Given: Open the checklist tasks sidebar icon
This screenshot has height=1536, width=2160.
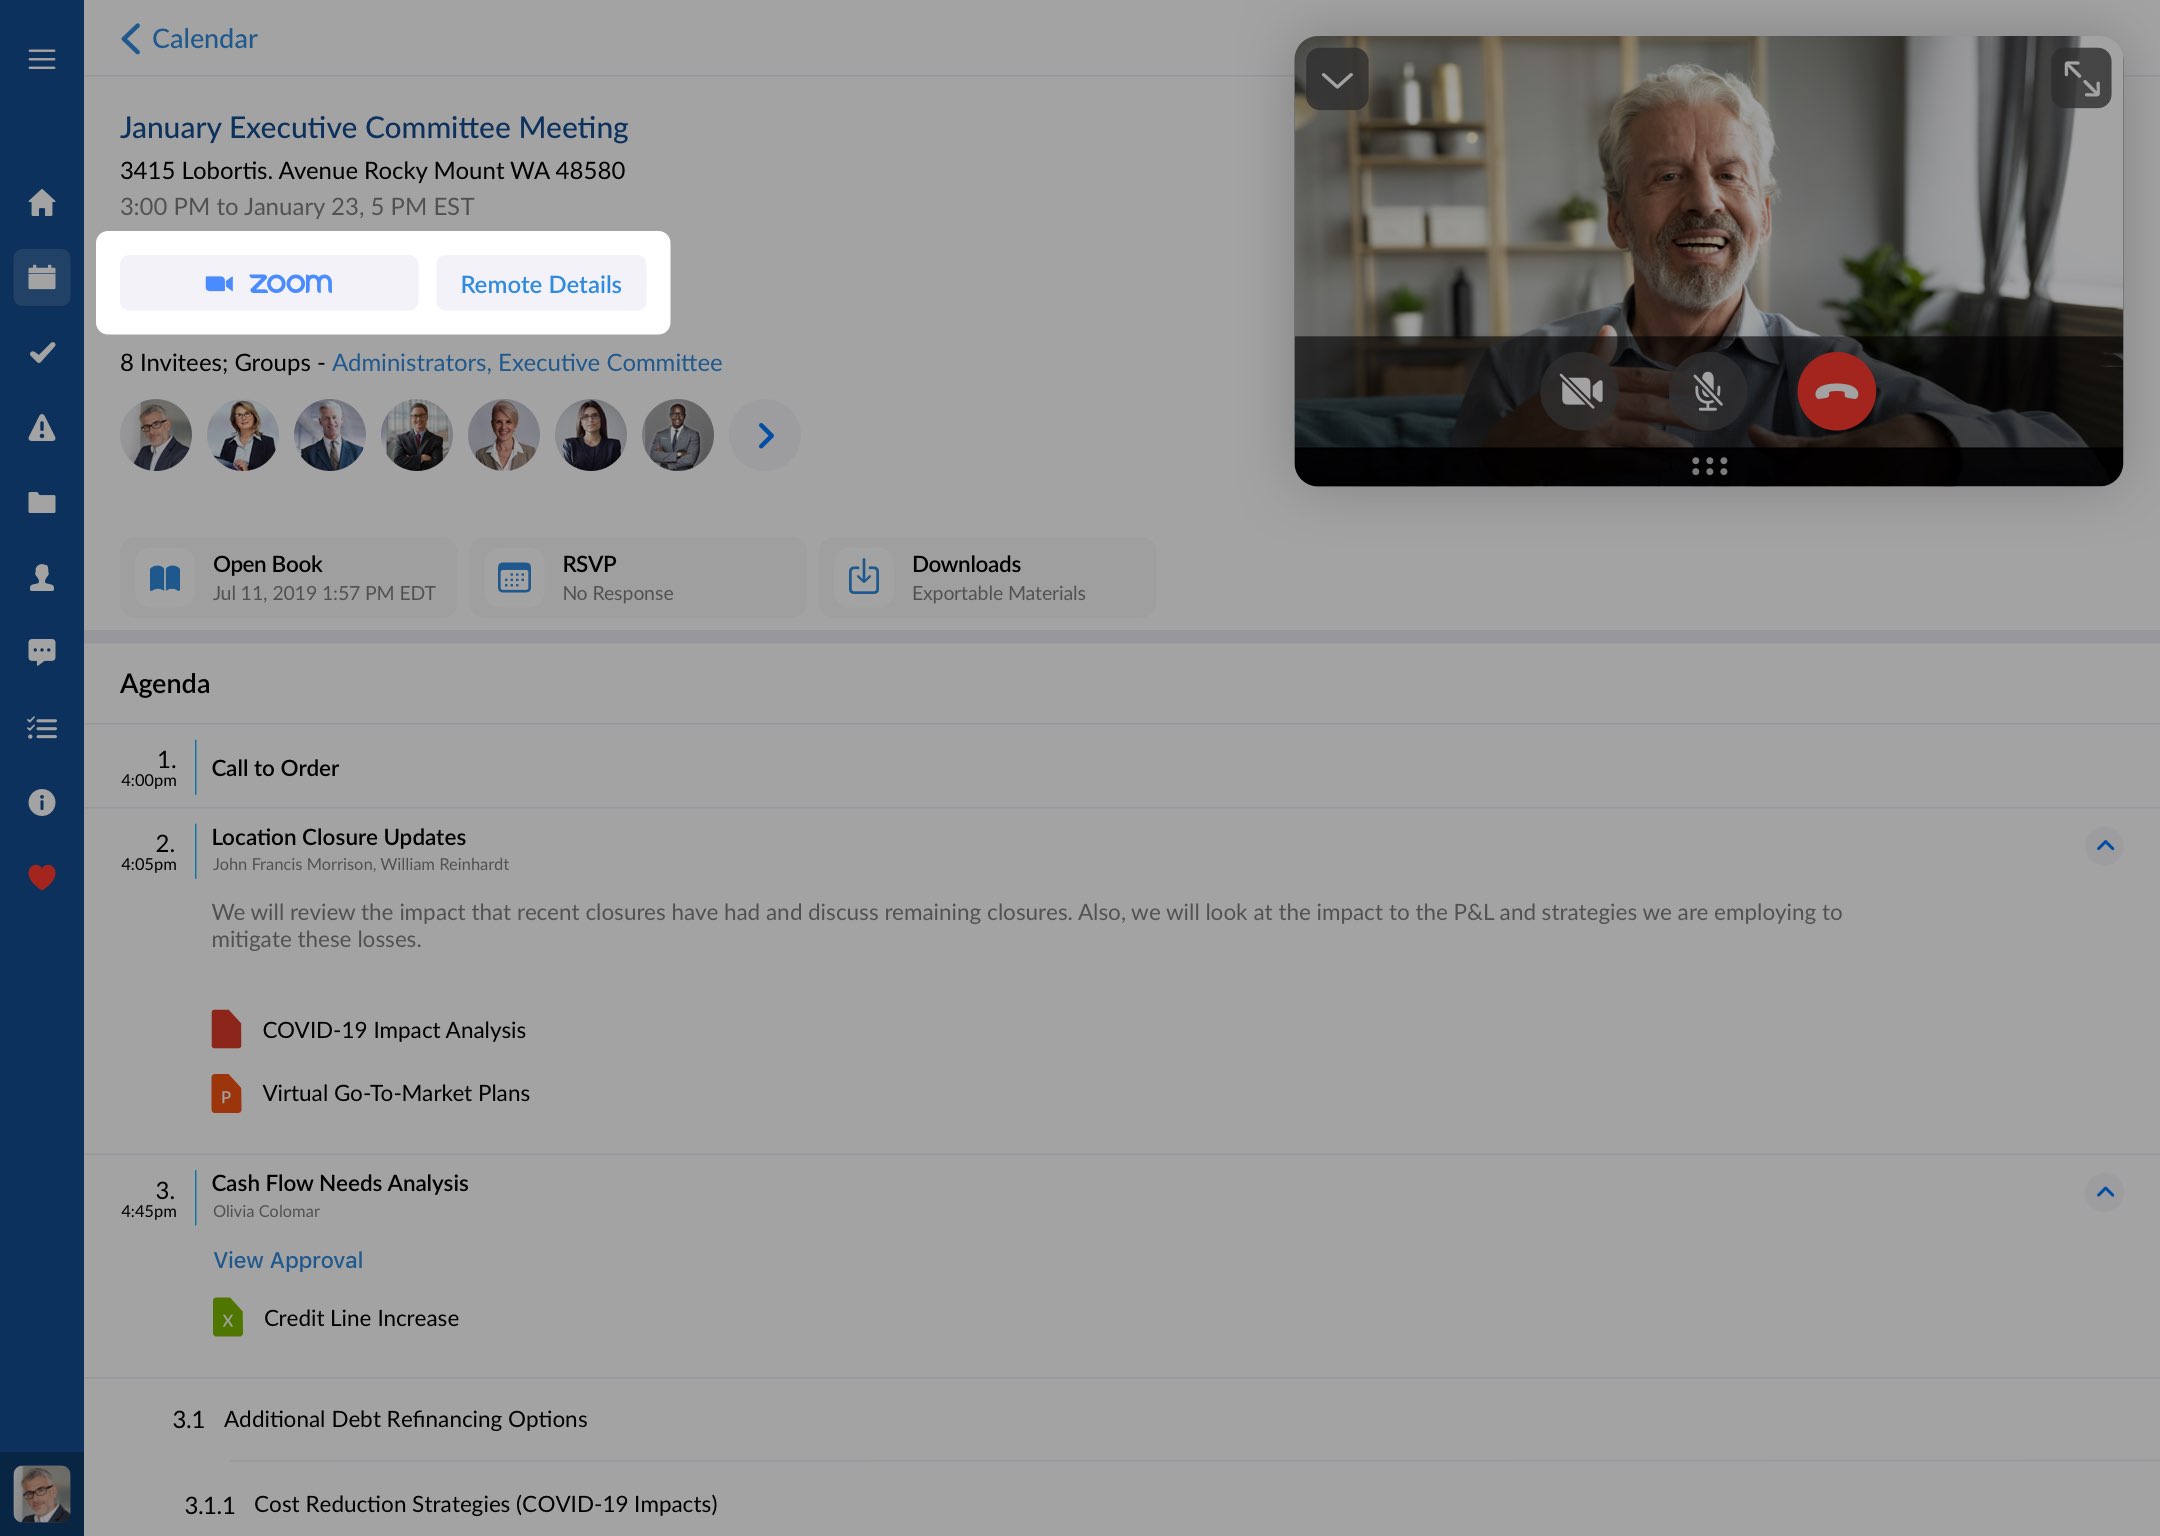Looking at the screenshot, I should coord(41,728).
